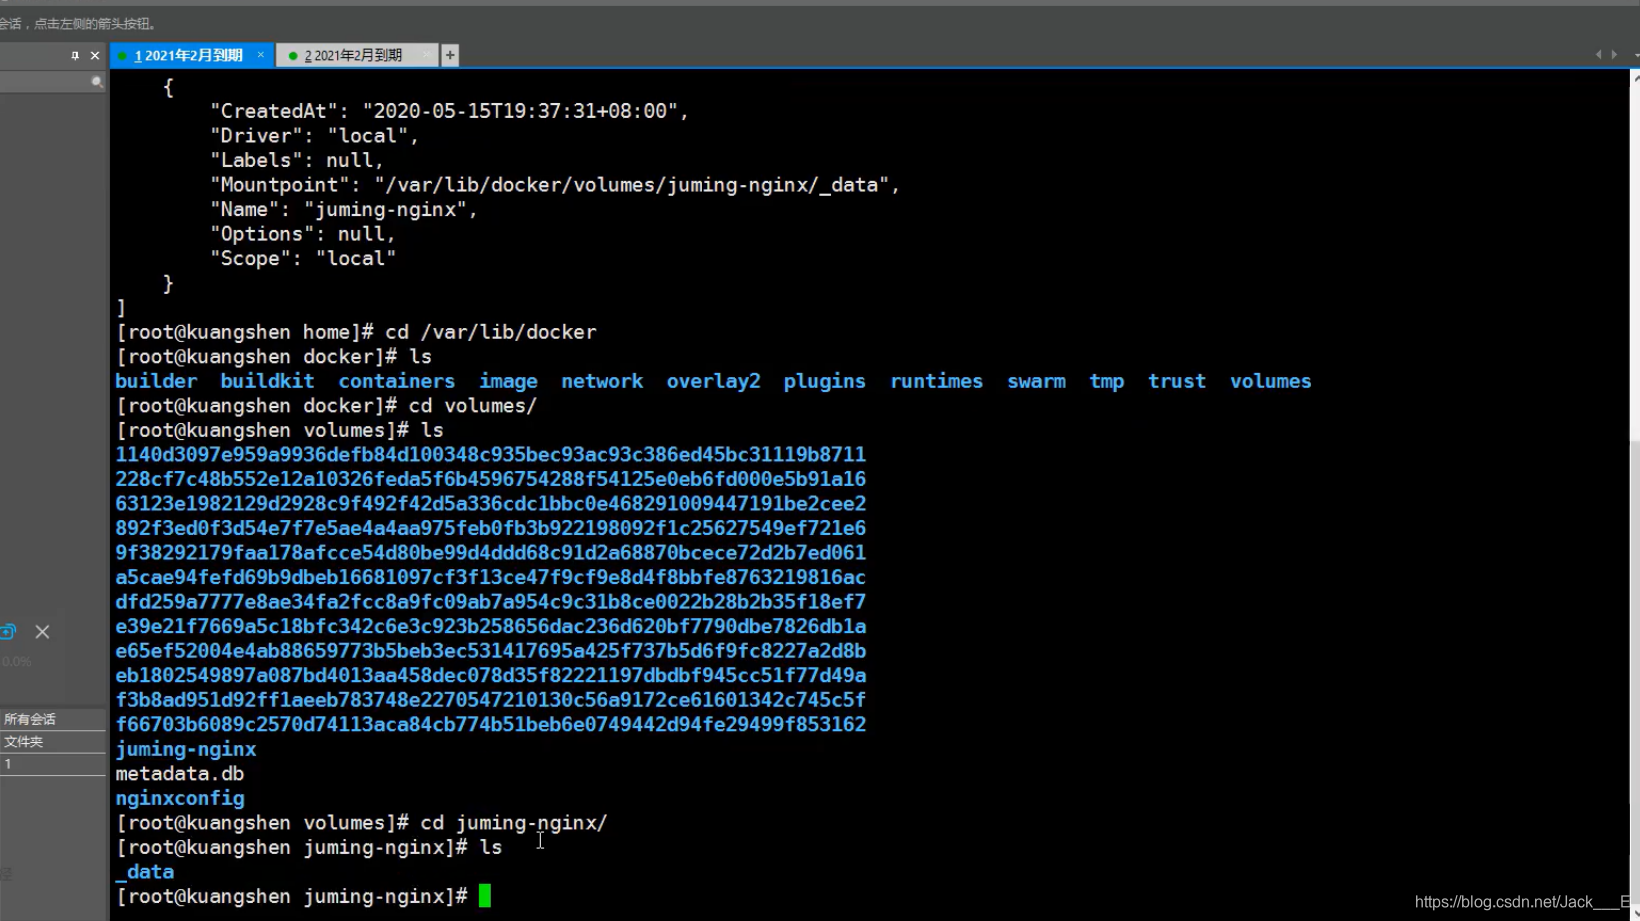Click the 'builder' directory name
Viewport: 1640px width, 921px height.
156,381
